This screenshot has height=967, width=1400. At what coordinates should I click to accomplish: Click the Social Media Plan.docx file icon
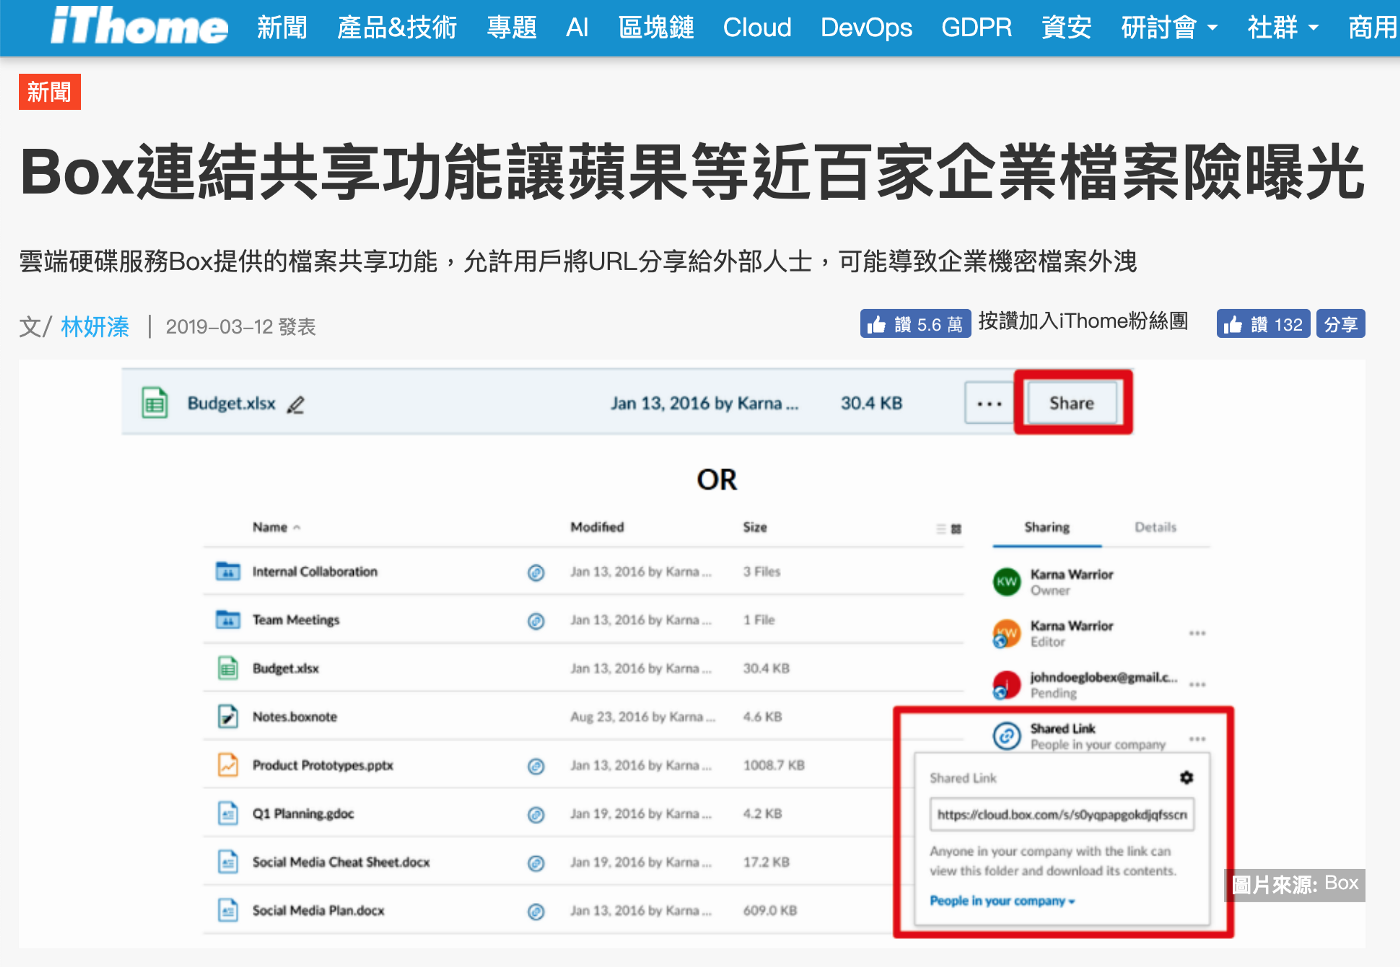click(228, 910)
